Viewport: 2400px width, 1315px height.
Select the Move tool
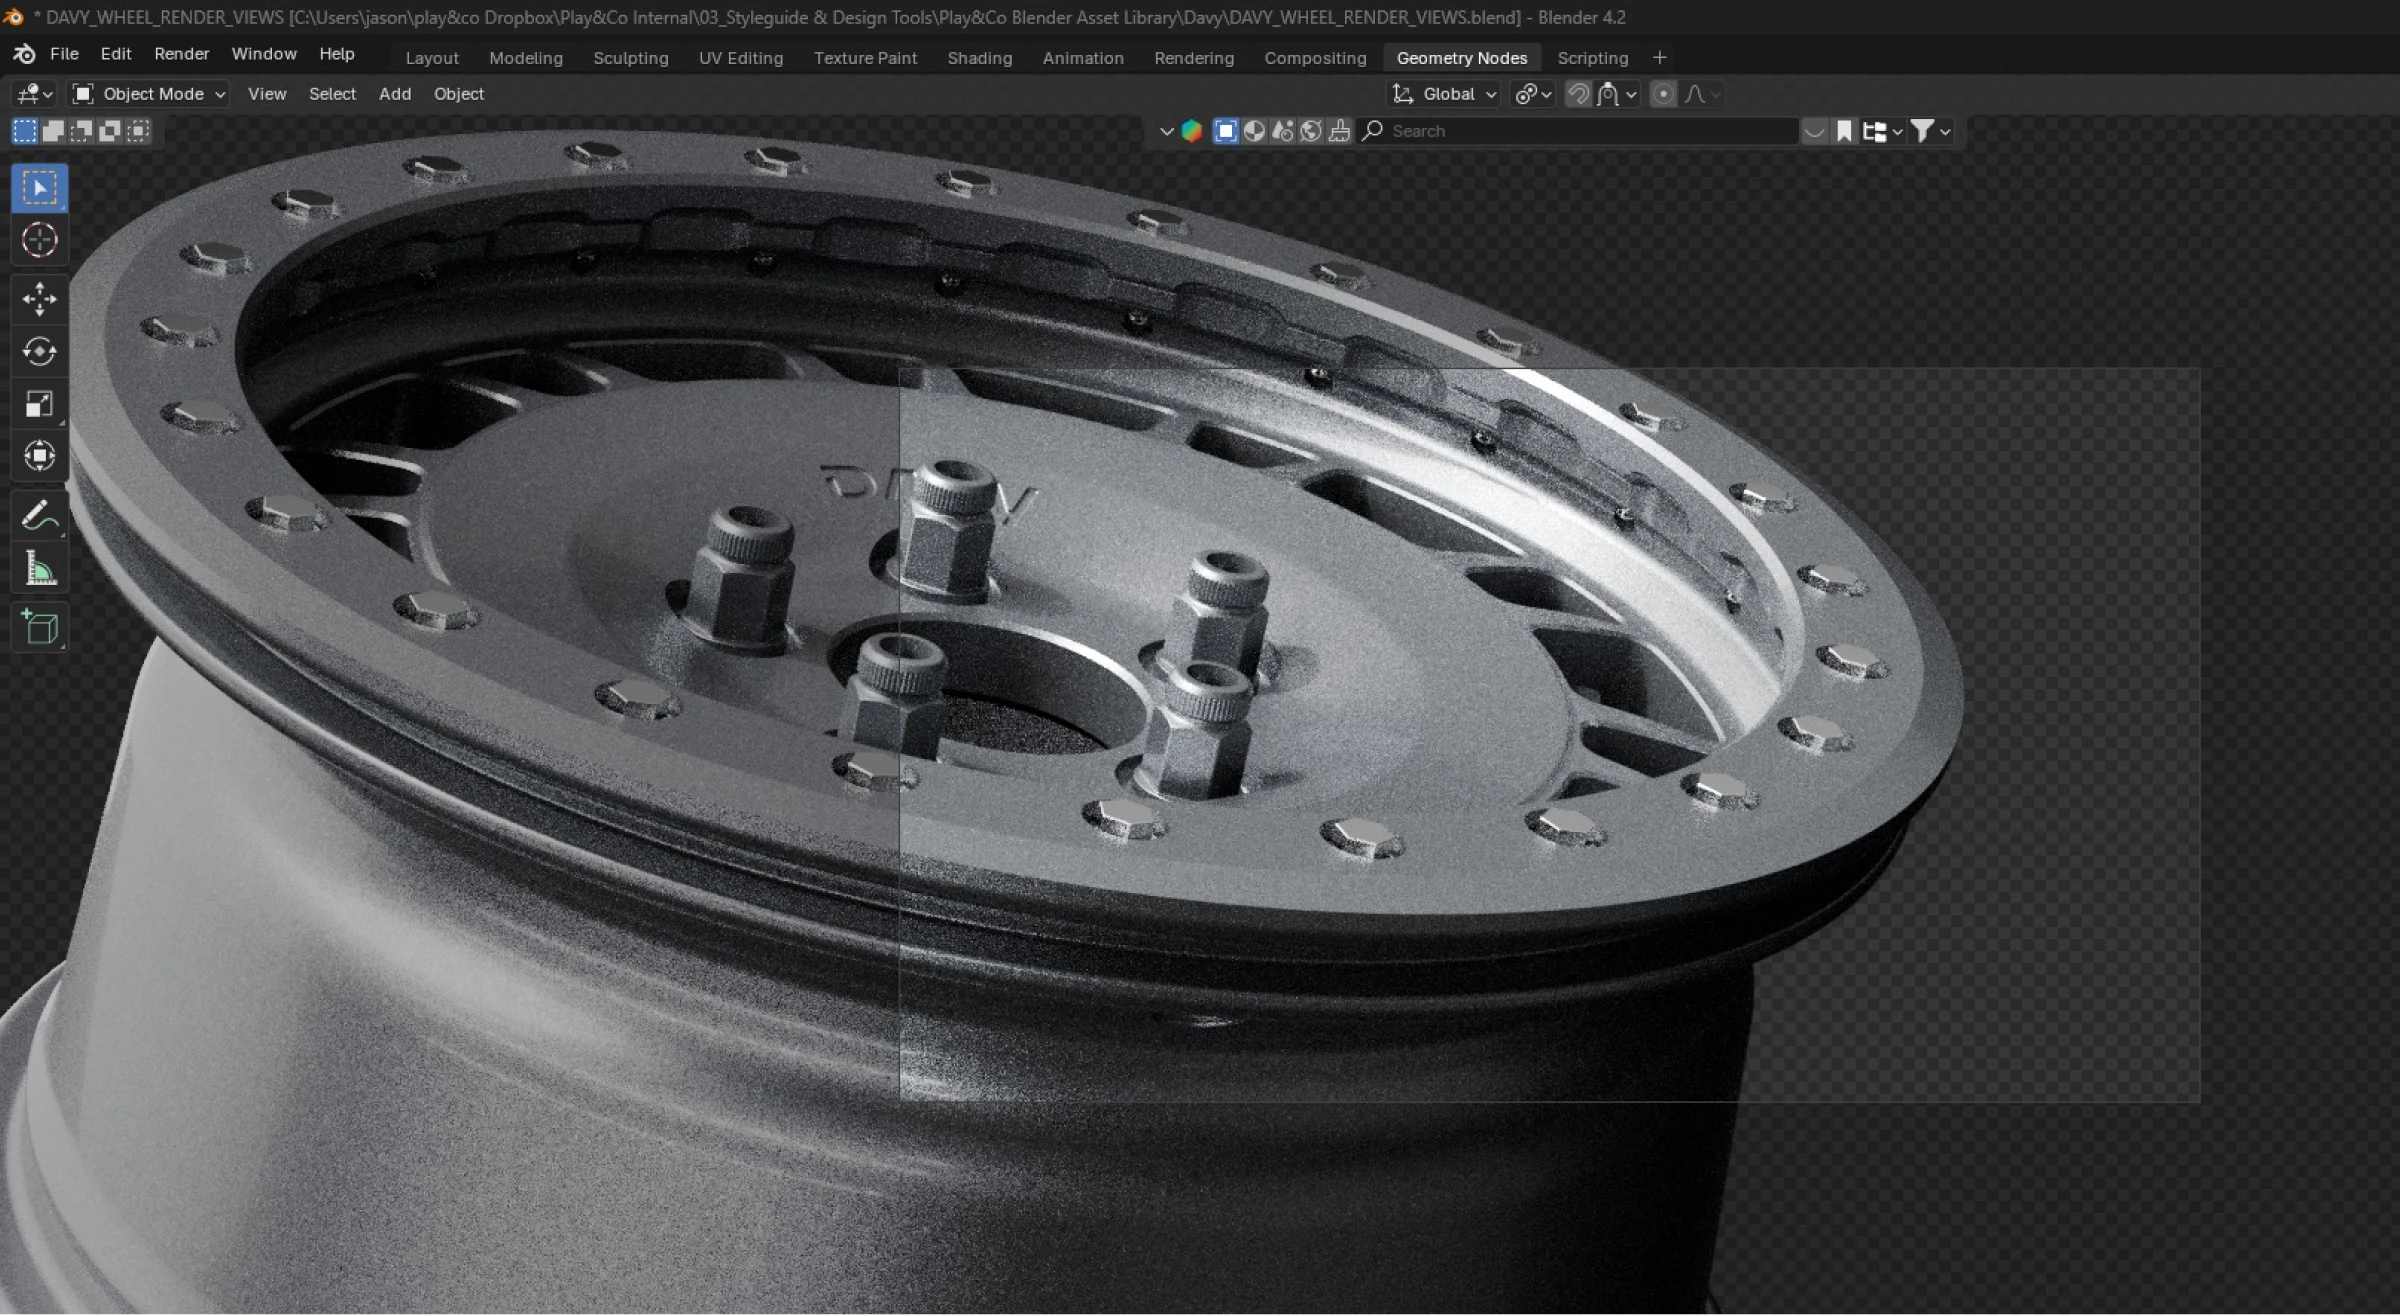click(x=39, y=299)
